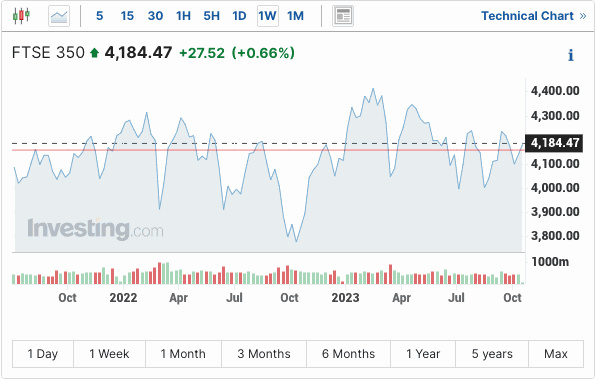Image resolution: width=595 pixels, height=379 pixels.
Task: Select the 30 minute interval
Action: click(x=156, y=16)
